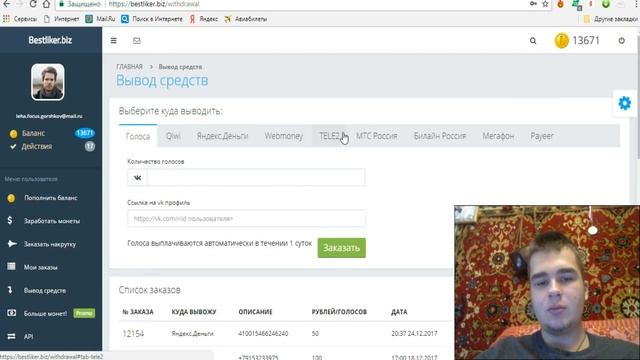This screenshot has width=640, height=360.
Task: Open Services apps grid in bookmarks bar
Action: [20, 19]
